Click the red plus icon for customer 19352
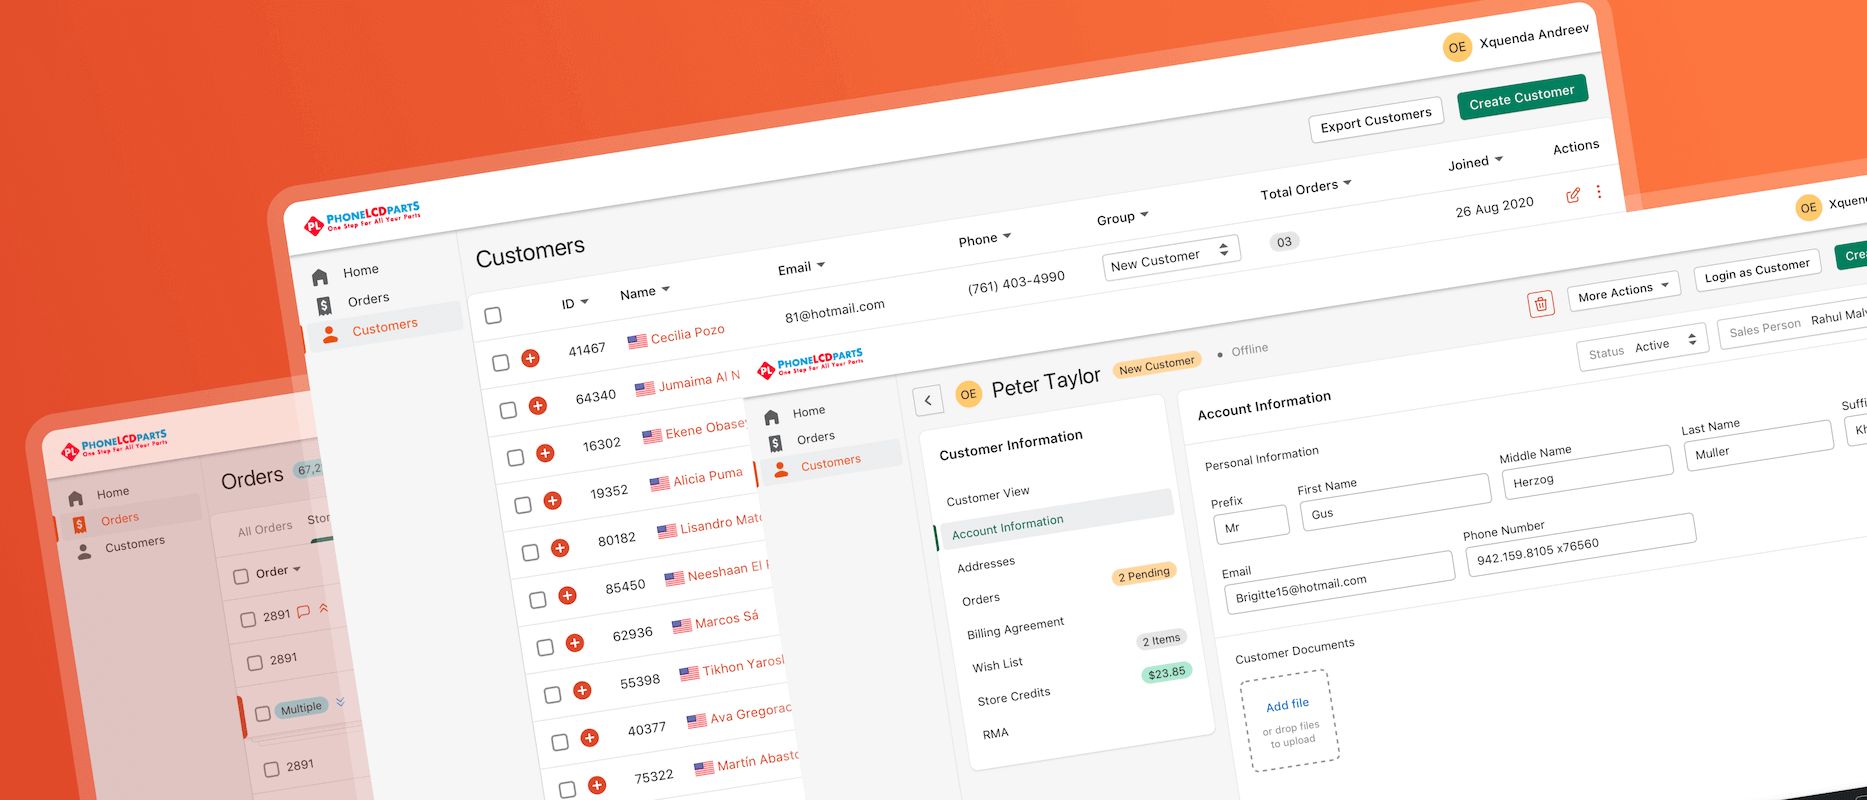The image size is (1867, 800). [552, 500]
